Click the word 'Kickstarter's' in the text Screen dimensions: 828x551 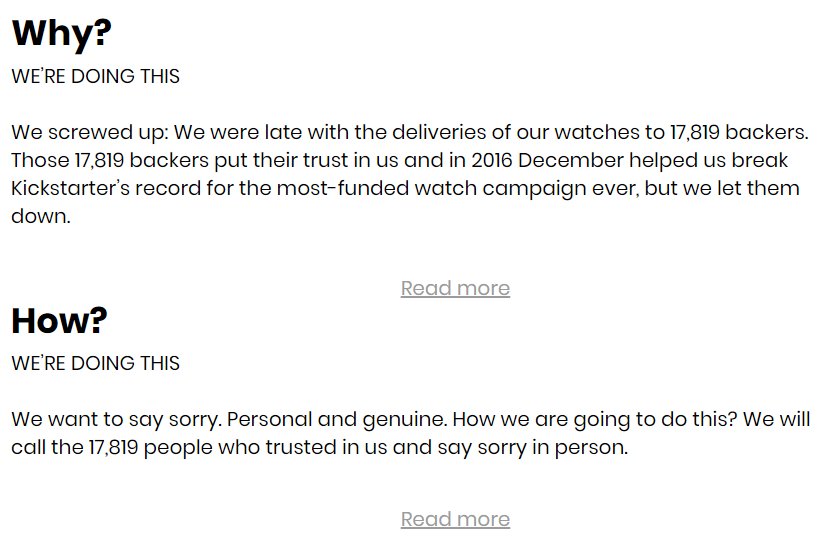70,188
